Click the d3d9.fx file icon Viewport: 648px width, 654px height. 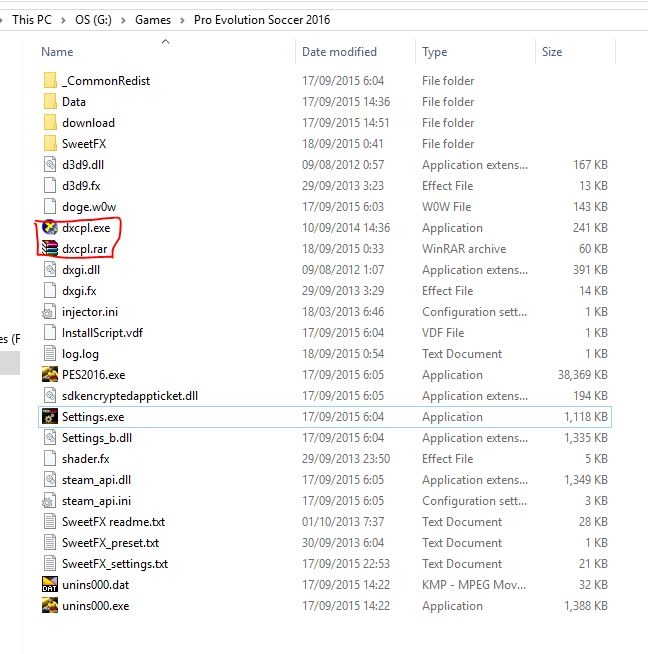[x=50, y=186]
